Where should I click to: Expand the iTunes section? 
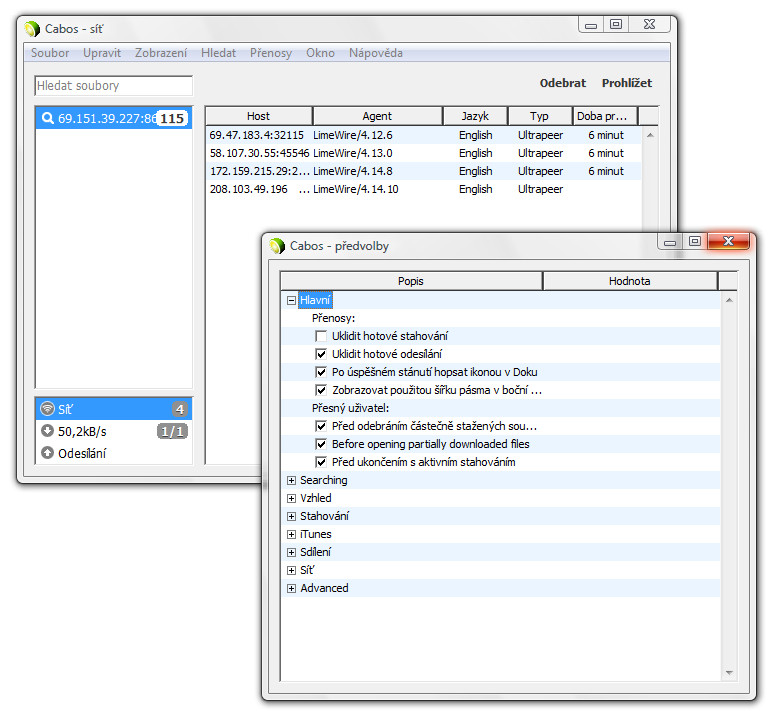click(x=291, y=535)
